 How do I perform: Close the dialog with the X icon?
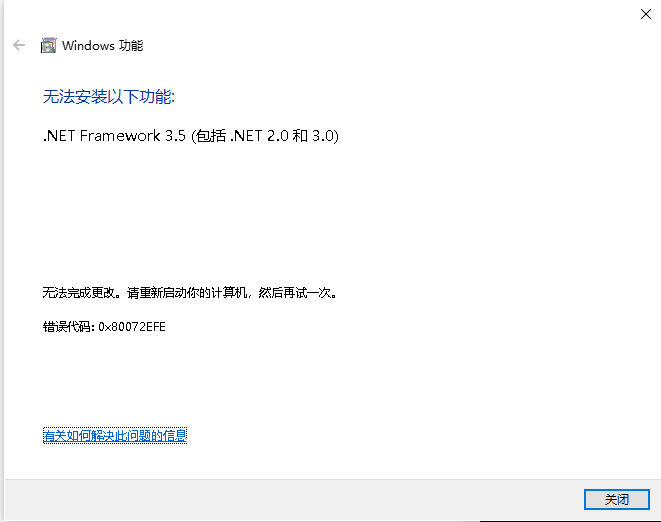[x=645, y=14]
